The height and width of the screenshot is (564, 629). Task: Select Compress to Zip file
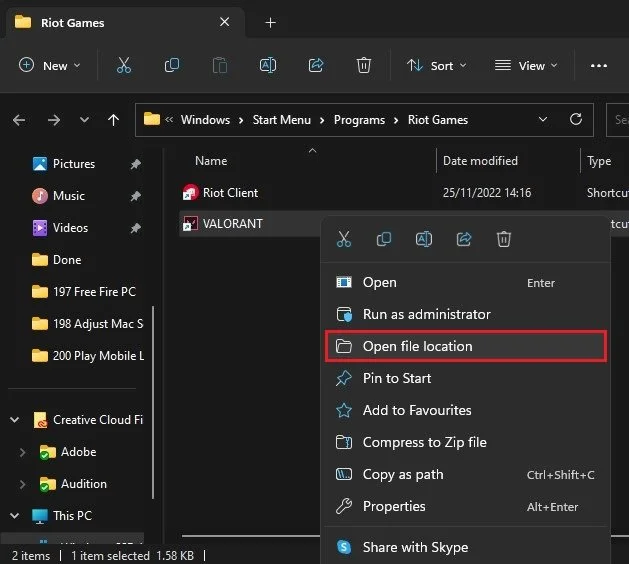(x=466, y=442)
